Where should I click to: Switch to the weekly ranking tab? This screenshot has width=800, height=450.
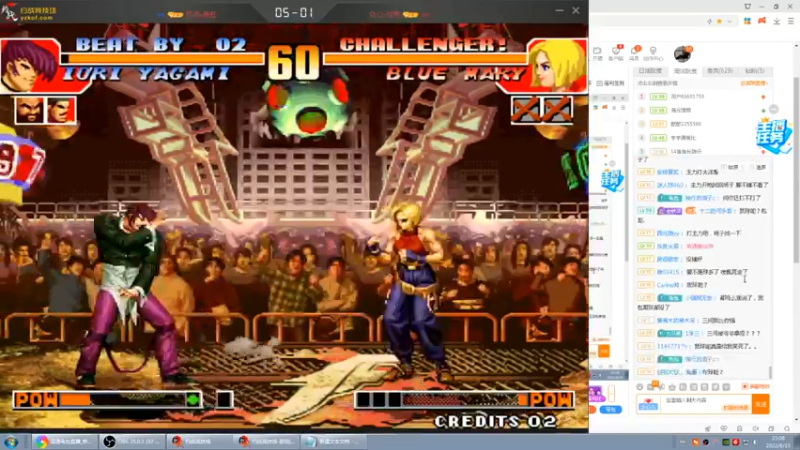[685, 71]
